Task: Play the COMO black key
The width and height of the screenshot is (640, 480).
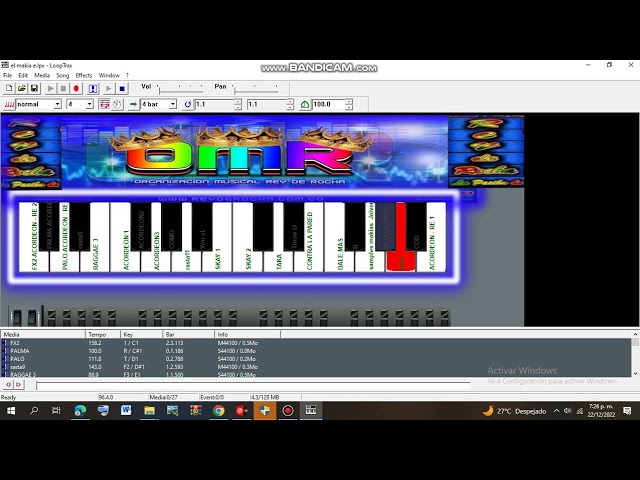Action: click(171, 227)
